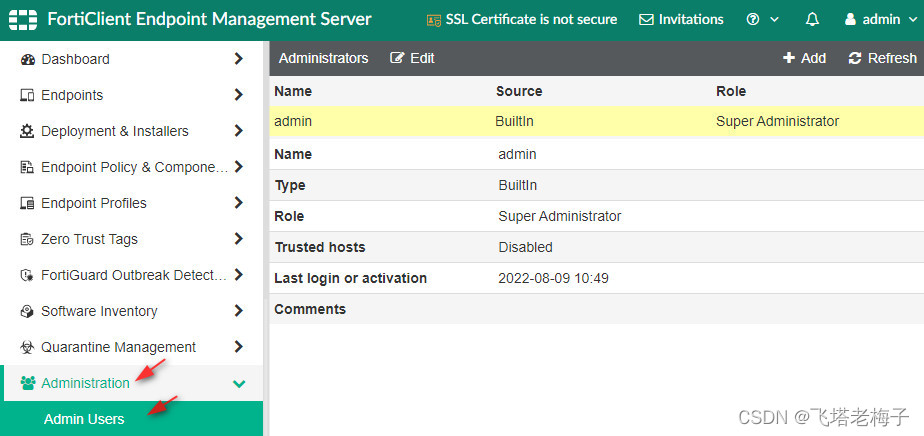The height and width of the screenshot is (436, 924).
Task: Click Super Administrator in highlighted row
Action: click(777, 121)
